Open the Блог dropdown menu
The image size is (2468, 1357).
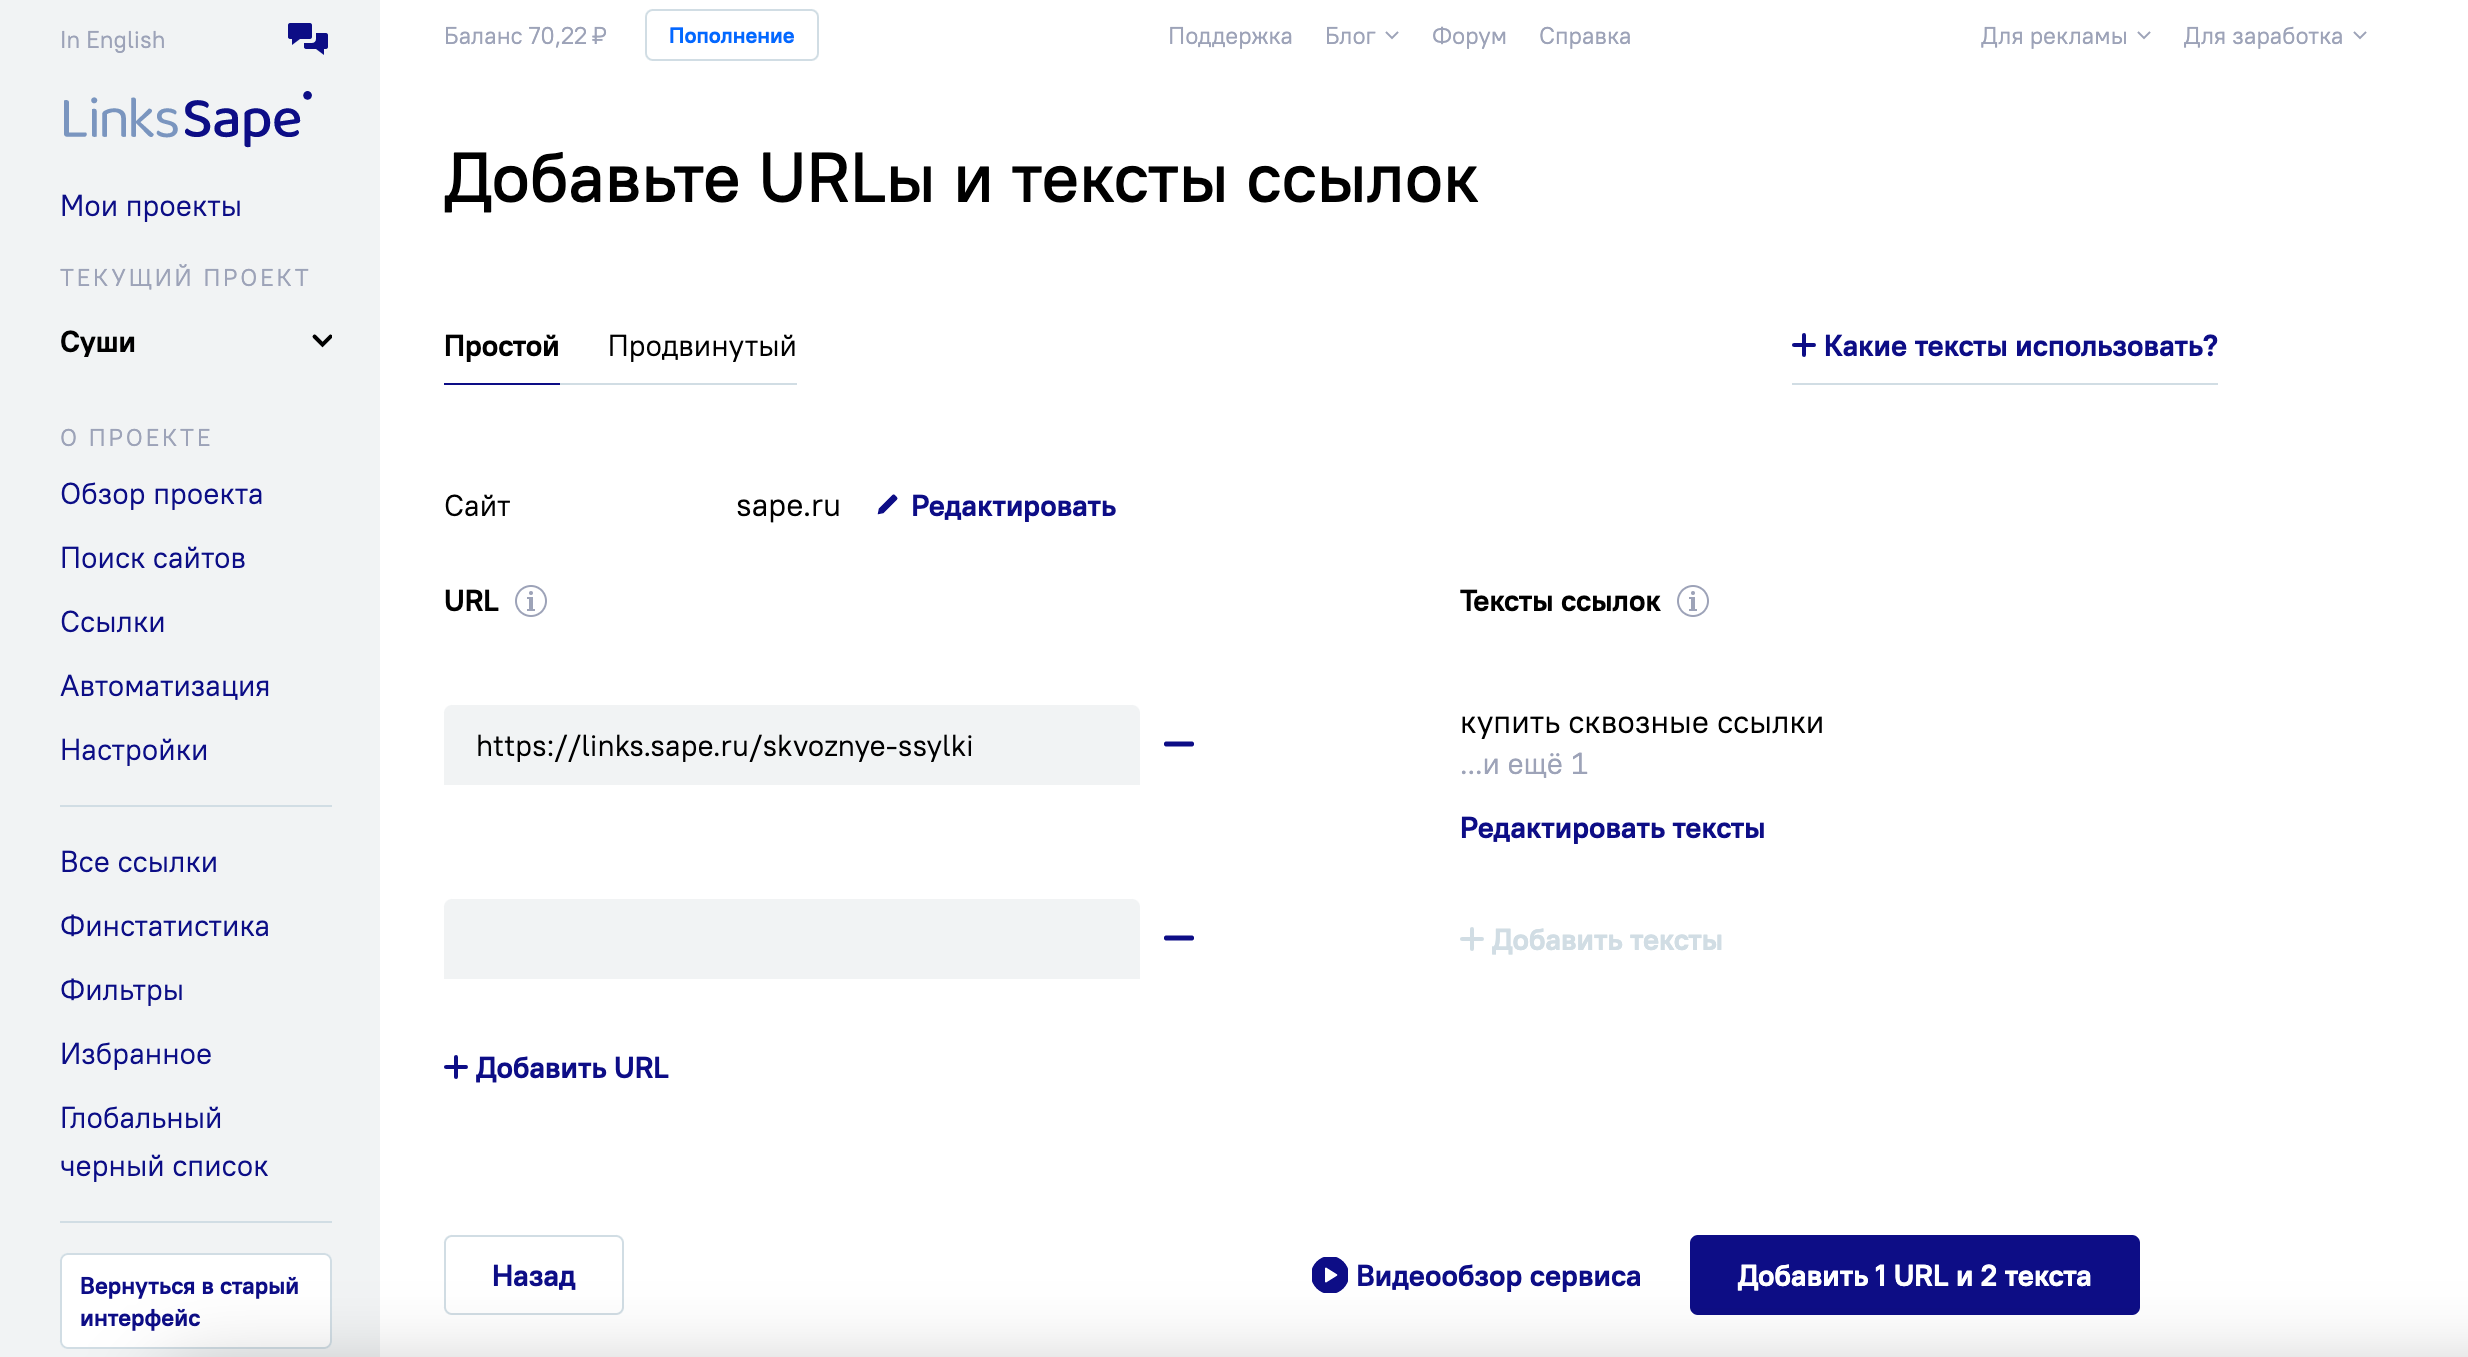(1361, 36)
